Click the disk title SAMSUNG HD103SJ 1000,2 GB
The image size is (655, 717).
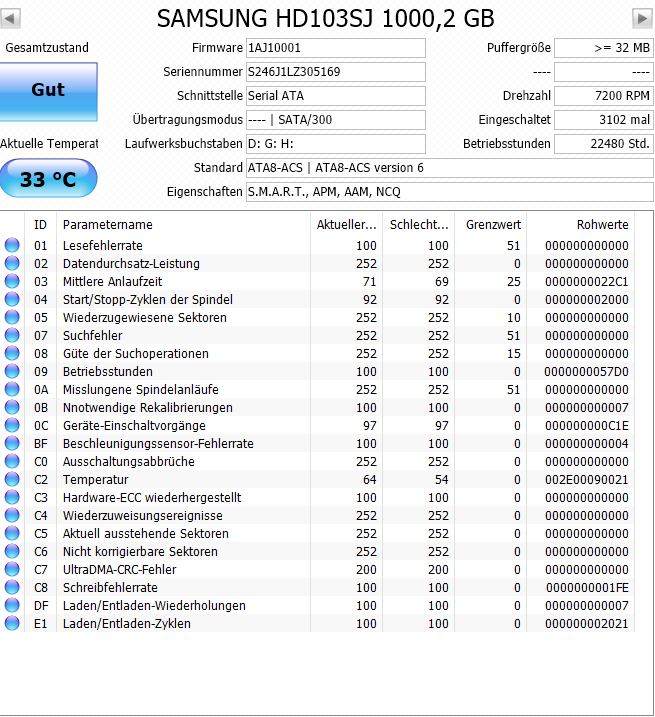click(x=326, y=19)
